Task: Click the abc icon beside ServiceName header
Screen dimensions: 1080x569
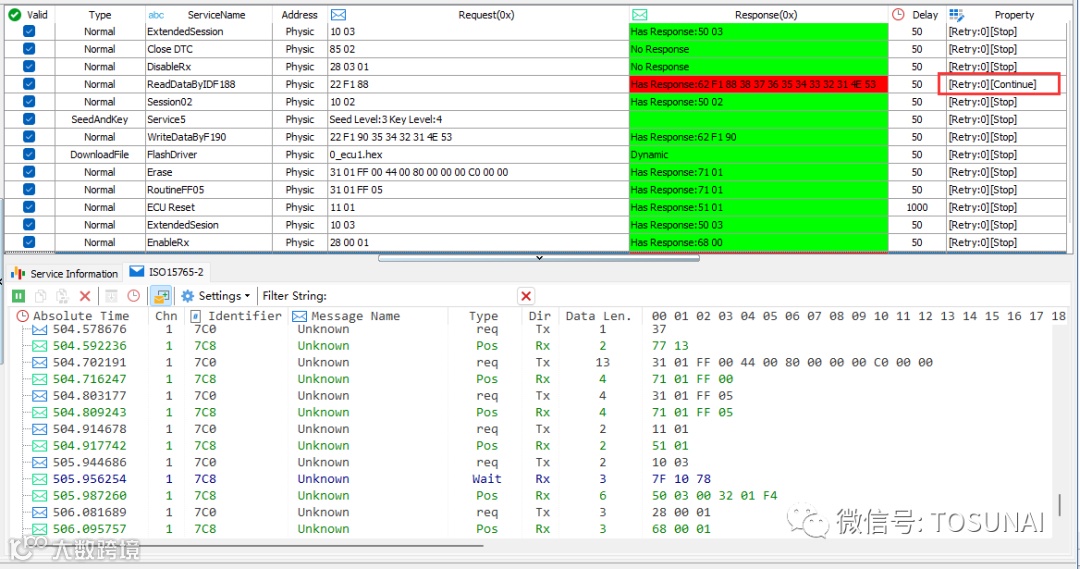Action: click(x=156, y=14)
